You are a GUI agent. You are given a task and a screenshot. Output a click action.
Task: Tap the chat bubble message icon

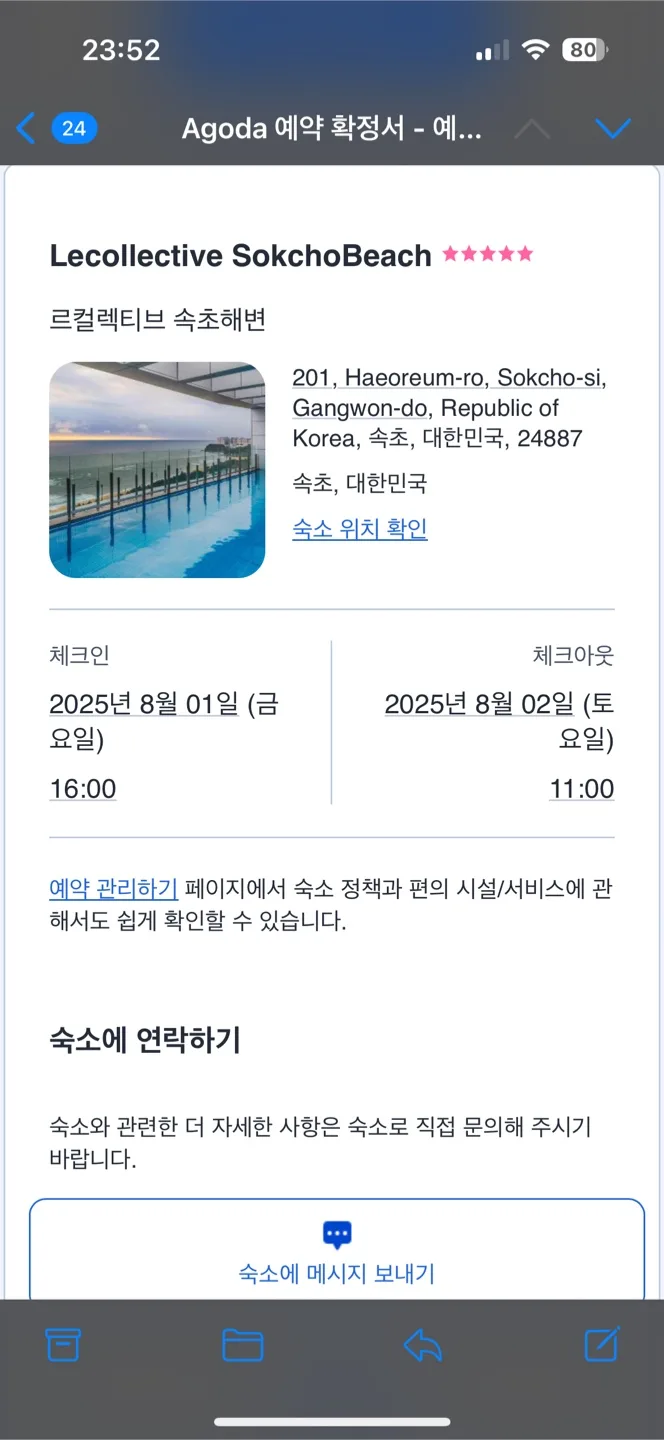[337, 1235]
